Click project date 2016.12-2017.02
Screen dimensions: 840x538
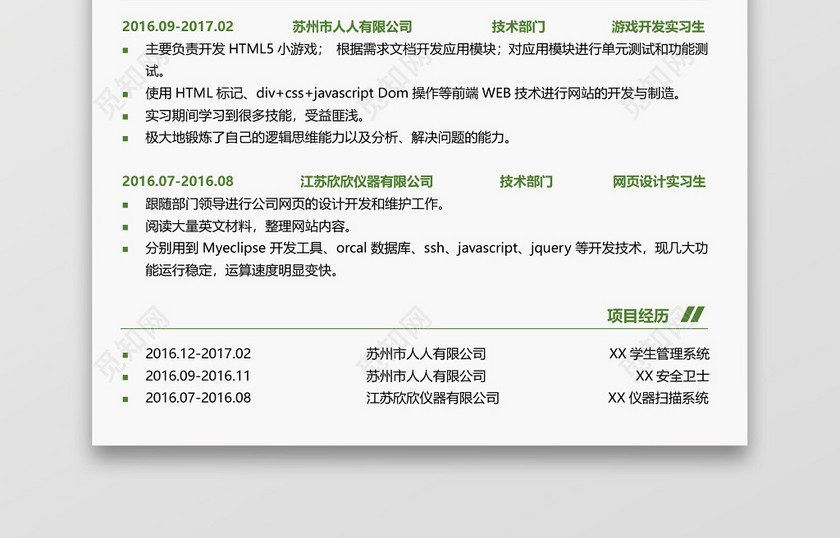pos(198,354)
